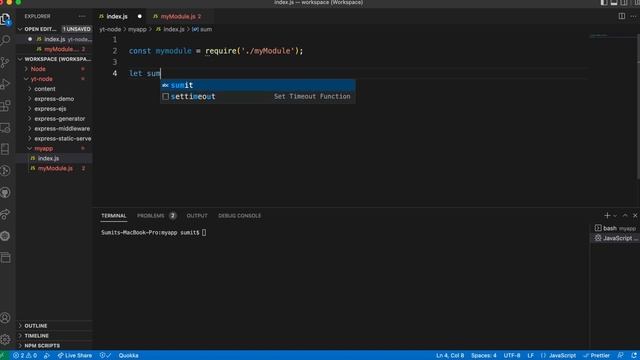Open the Accounts menu icon

tap(5, 318)
